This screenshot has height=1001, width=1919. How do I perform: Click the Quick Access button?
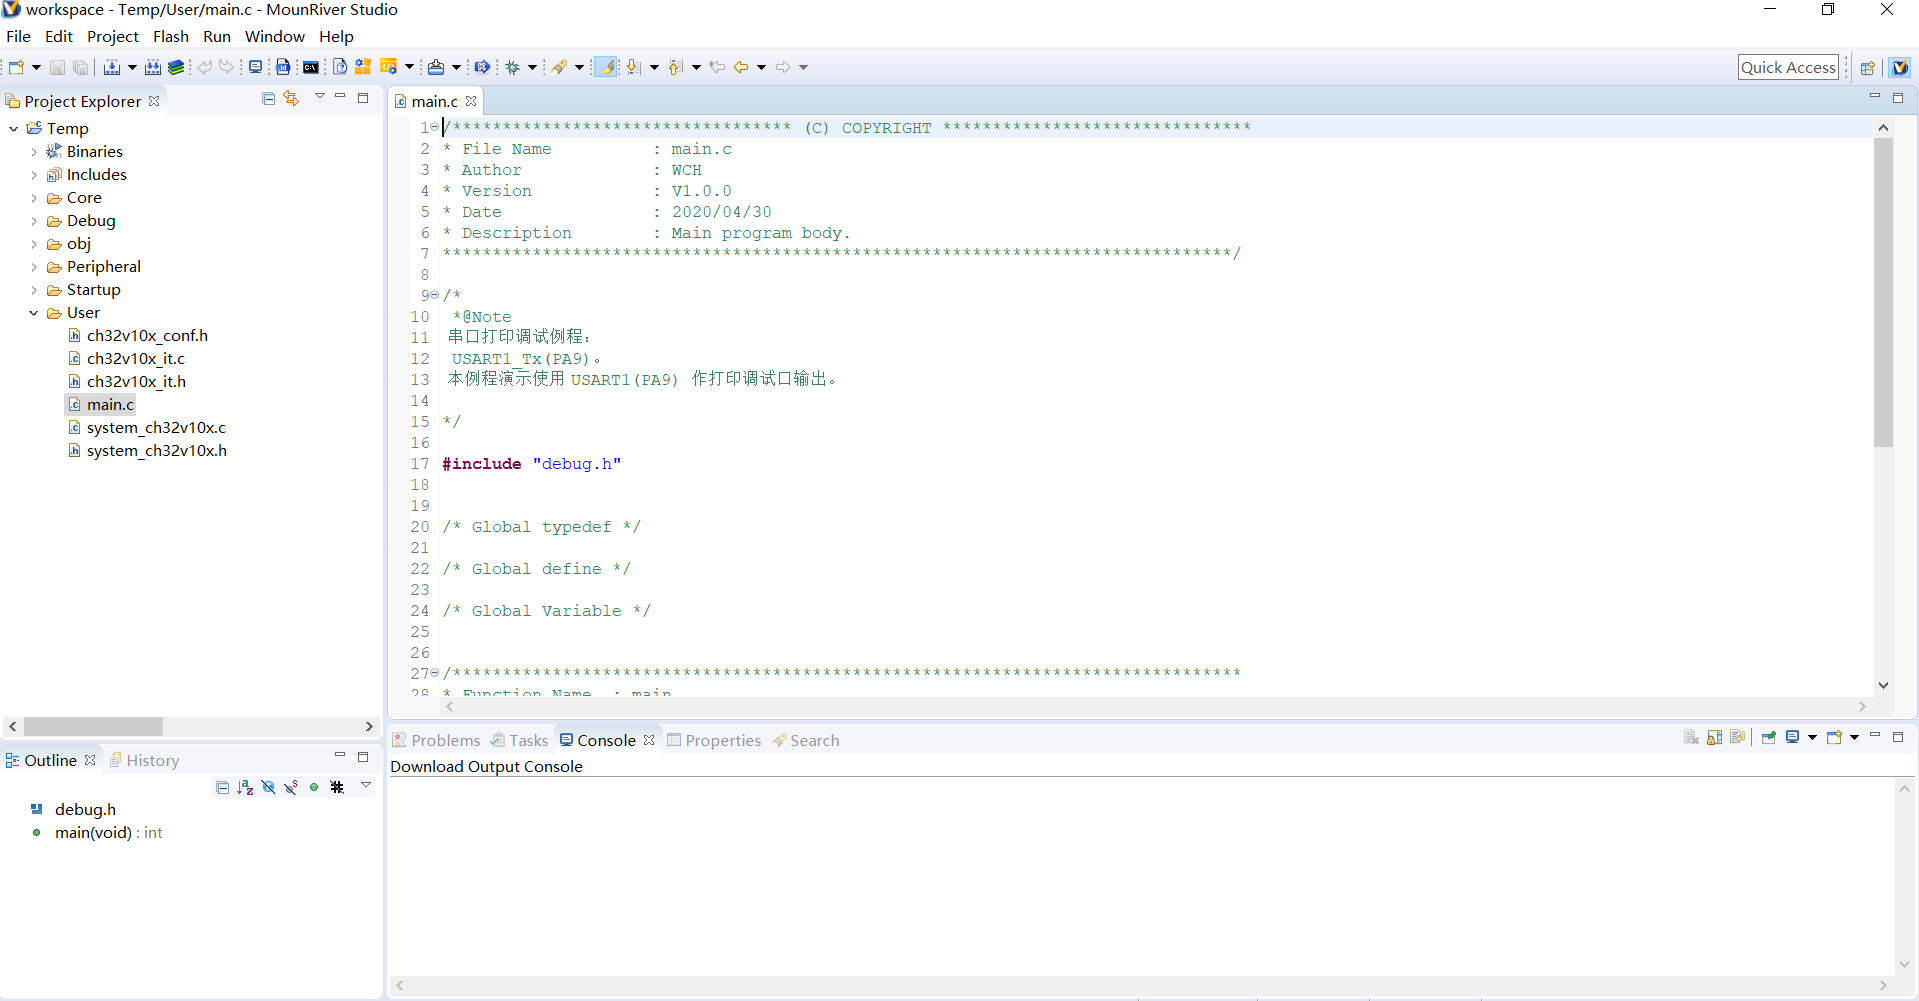(x=1789, y=67)
